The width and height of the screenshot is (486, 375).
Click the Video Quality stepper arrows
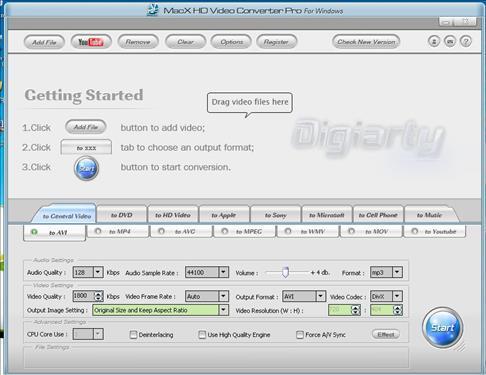coord(98,296)
